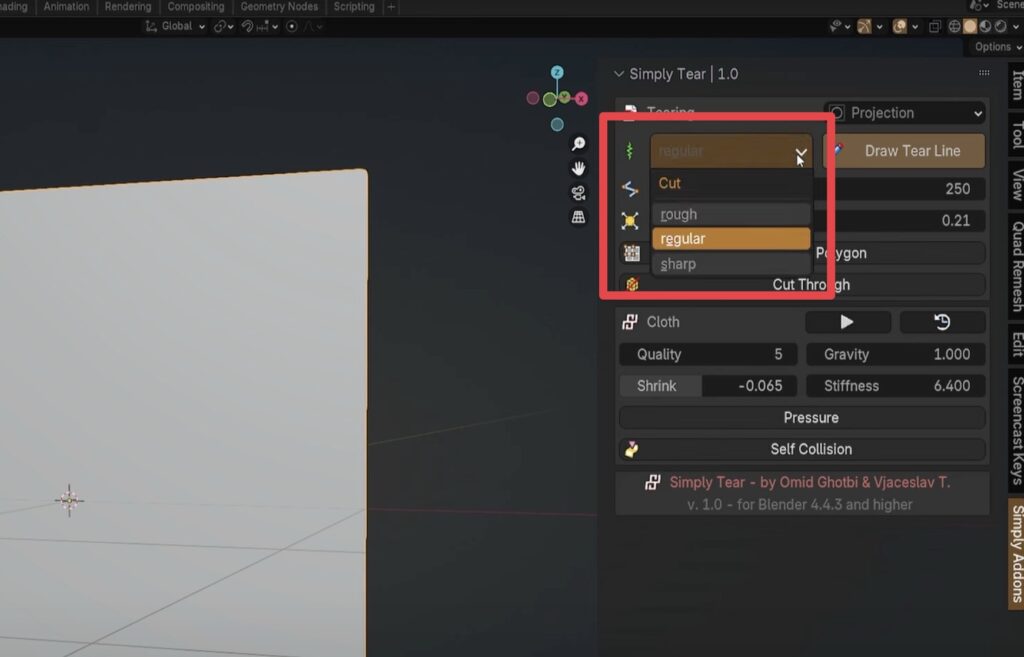Open the Screencast Keys sidebar tab
Screen dimensions: 1024x657
click(x=1016, y=429)
